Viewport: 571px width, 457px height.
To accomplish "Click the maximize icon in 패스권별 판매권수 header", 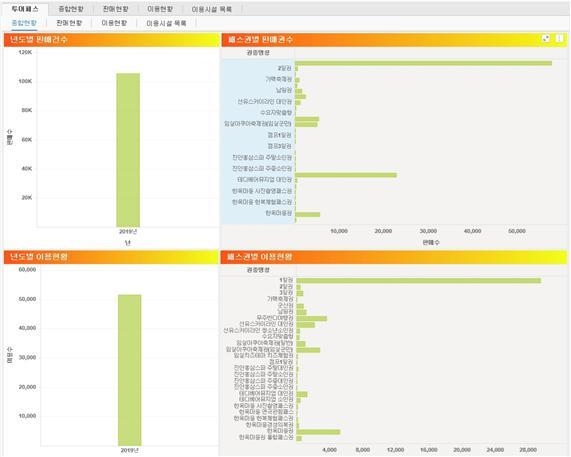I will coord(546,38).
